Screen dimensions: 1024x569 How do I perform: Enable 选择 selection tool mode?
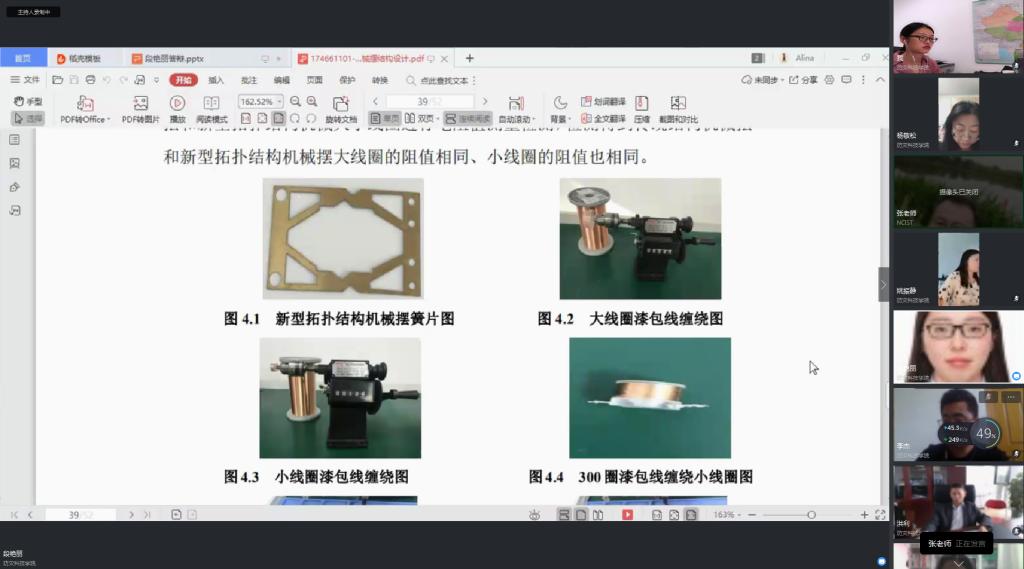point(27,118)
